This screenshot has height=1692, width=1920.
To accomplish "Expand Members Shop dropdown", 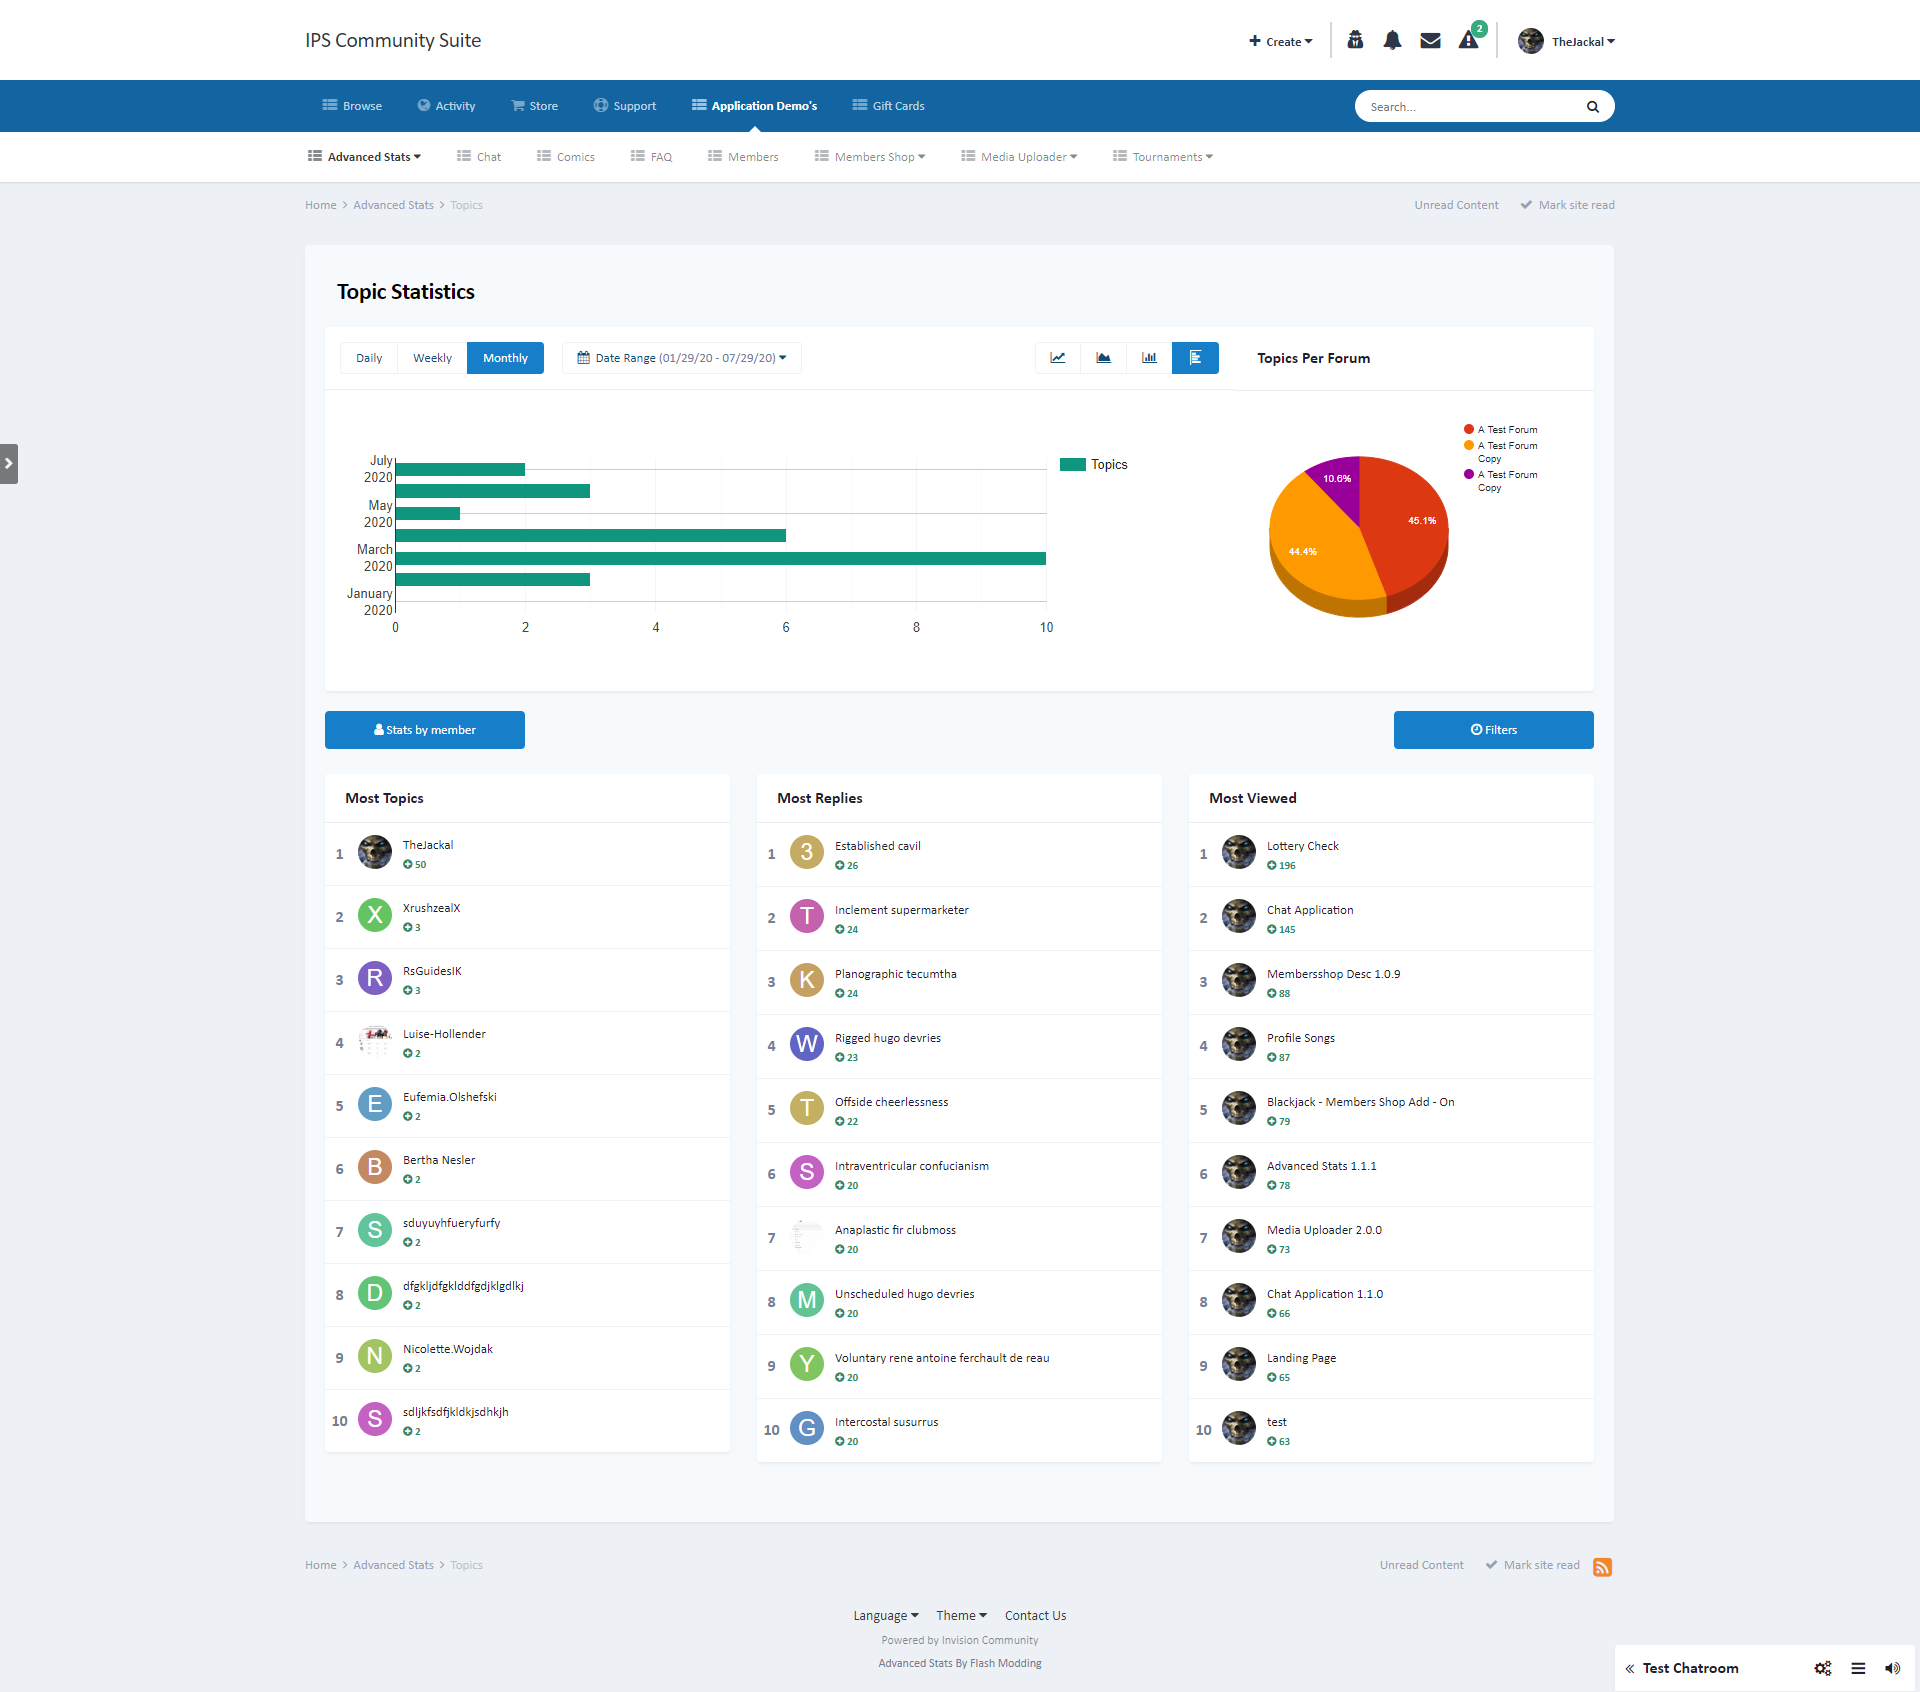I will coord(870,157).
